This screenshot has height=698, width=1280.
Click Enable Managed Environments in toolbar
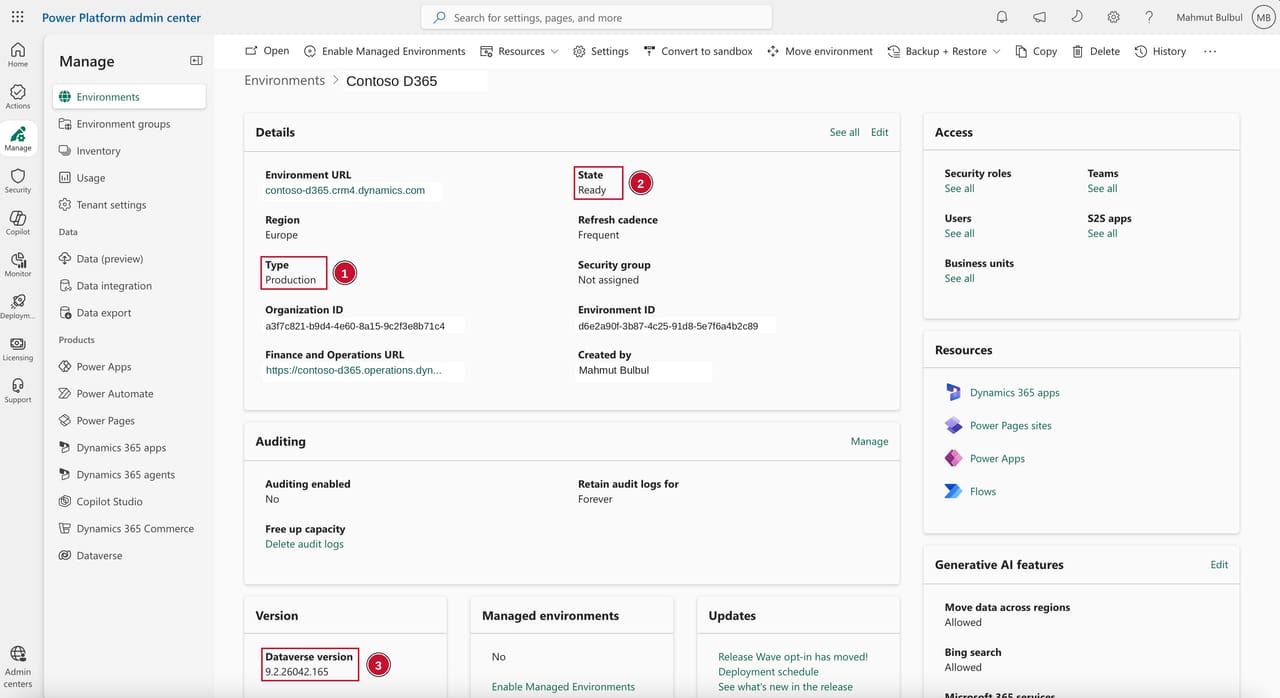tap(385, 51)
